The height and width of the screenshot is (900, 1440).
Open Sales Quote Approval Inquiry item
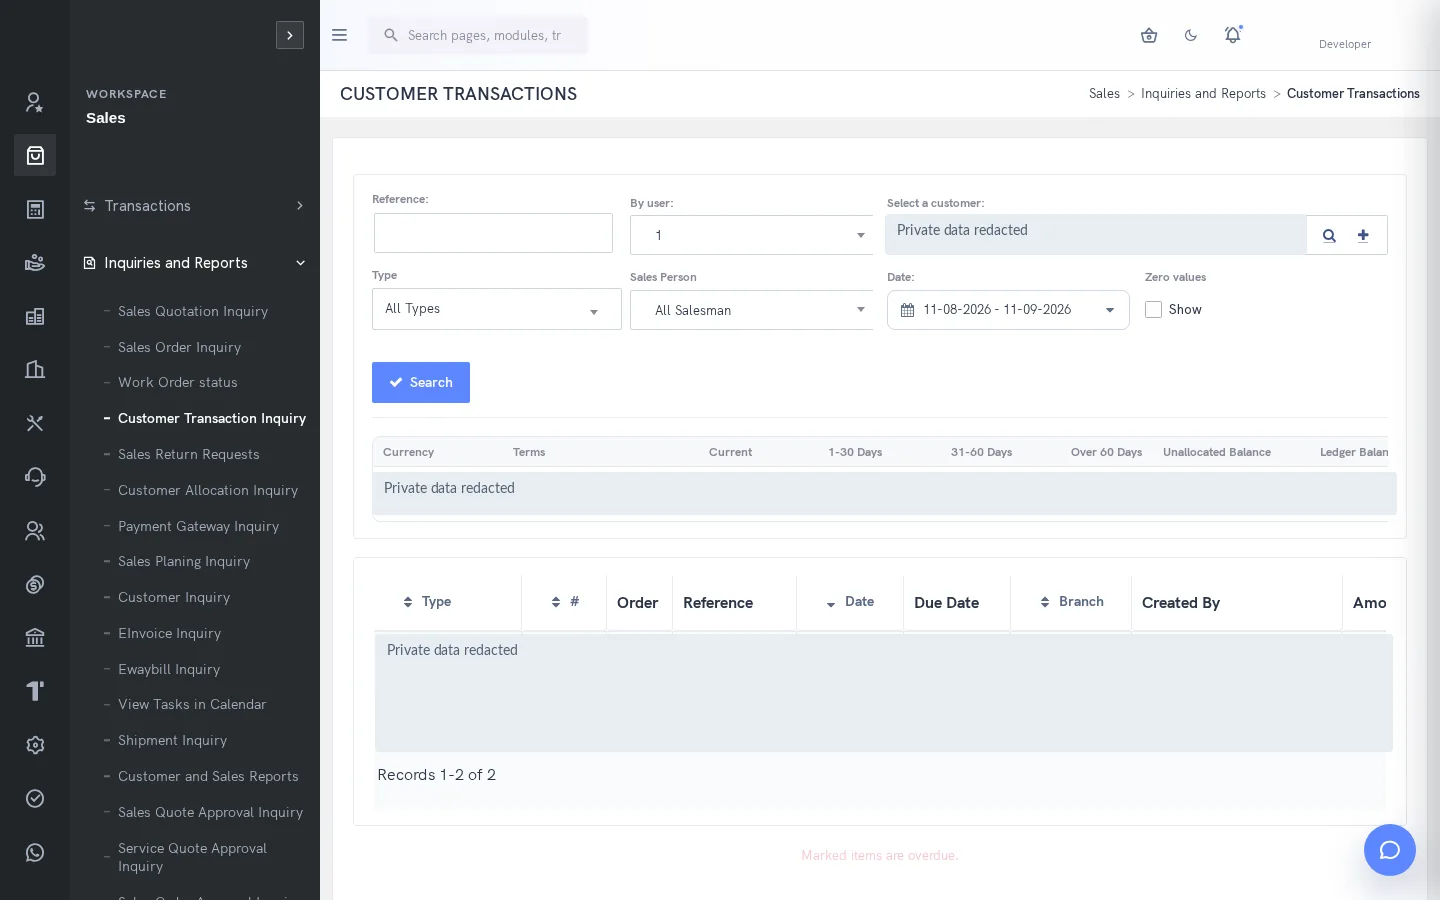pyautogui.click(x=210, y=812)
